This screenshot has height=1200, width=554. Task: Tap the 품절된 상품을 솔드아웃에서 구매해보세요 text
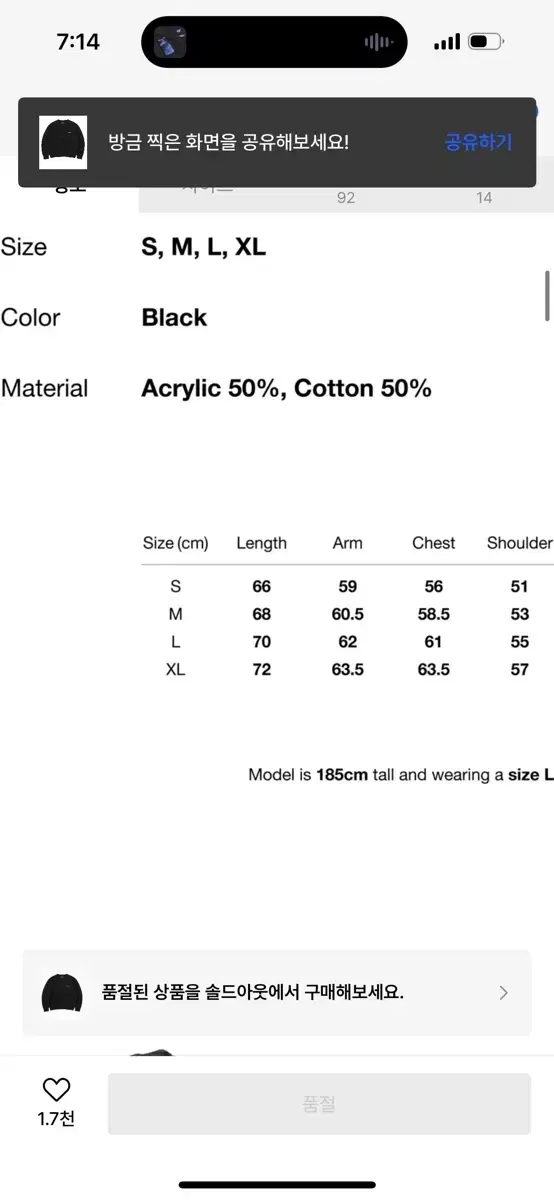coord(253,993)
